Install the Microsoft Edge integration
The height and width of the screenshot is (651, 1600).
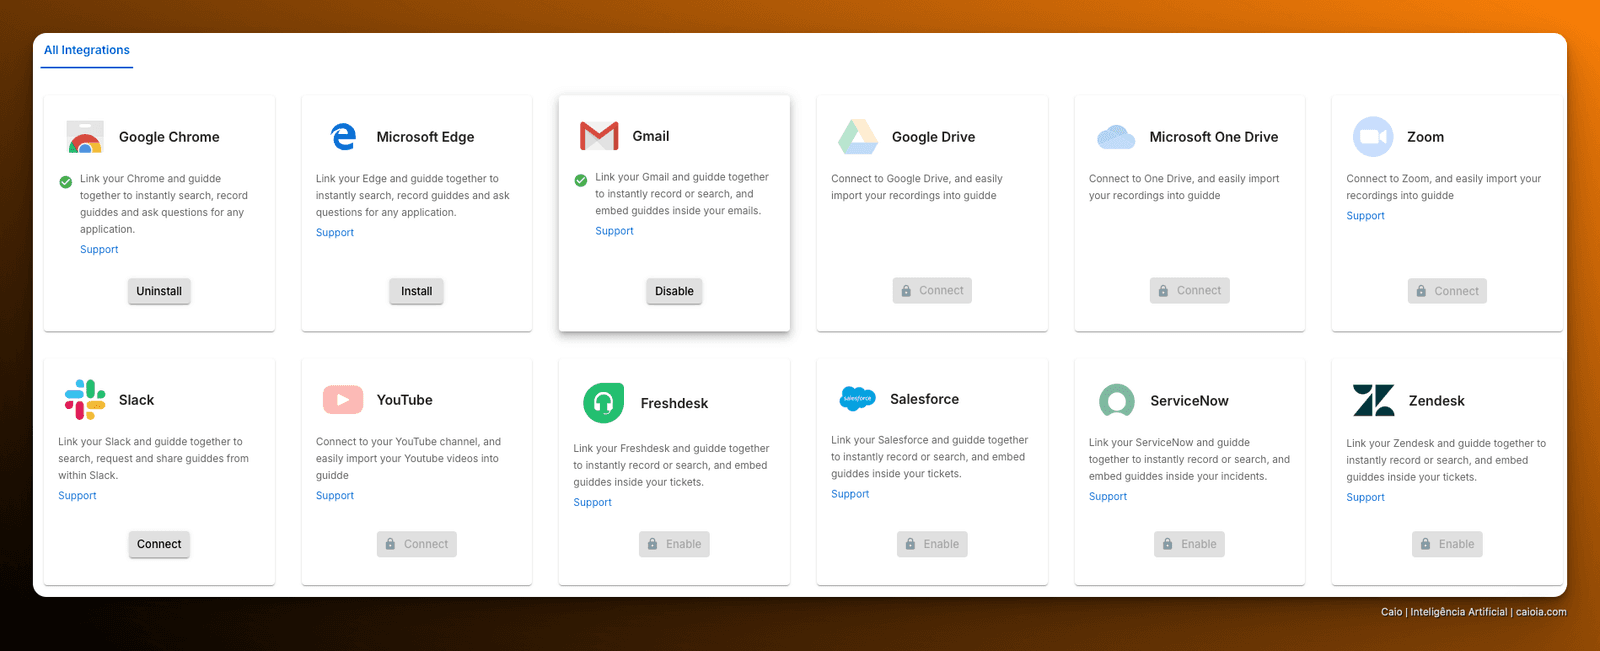click(417, 291)
